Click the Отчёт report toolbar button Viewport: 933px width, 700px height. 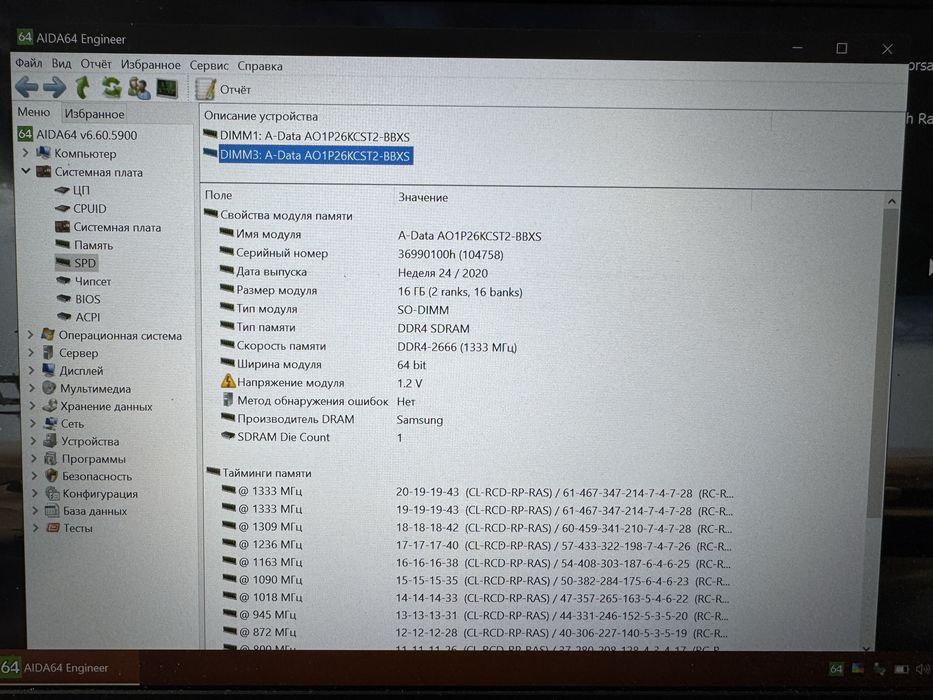click(223, 89)
